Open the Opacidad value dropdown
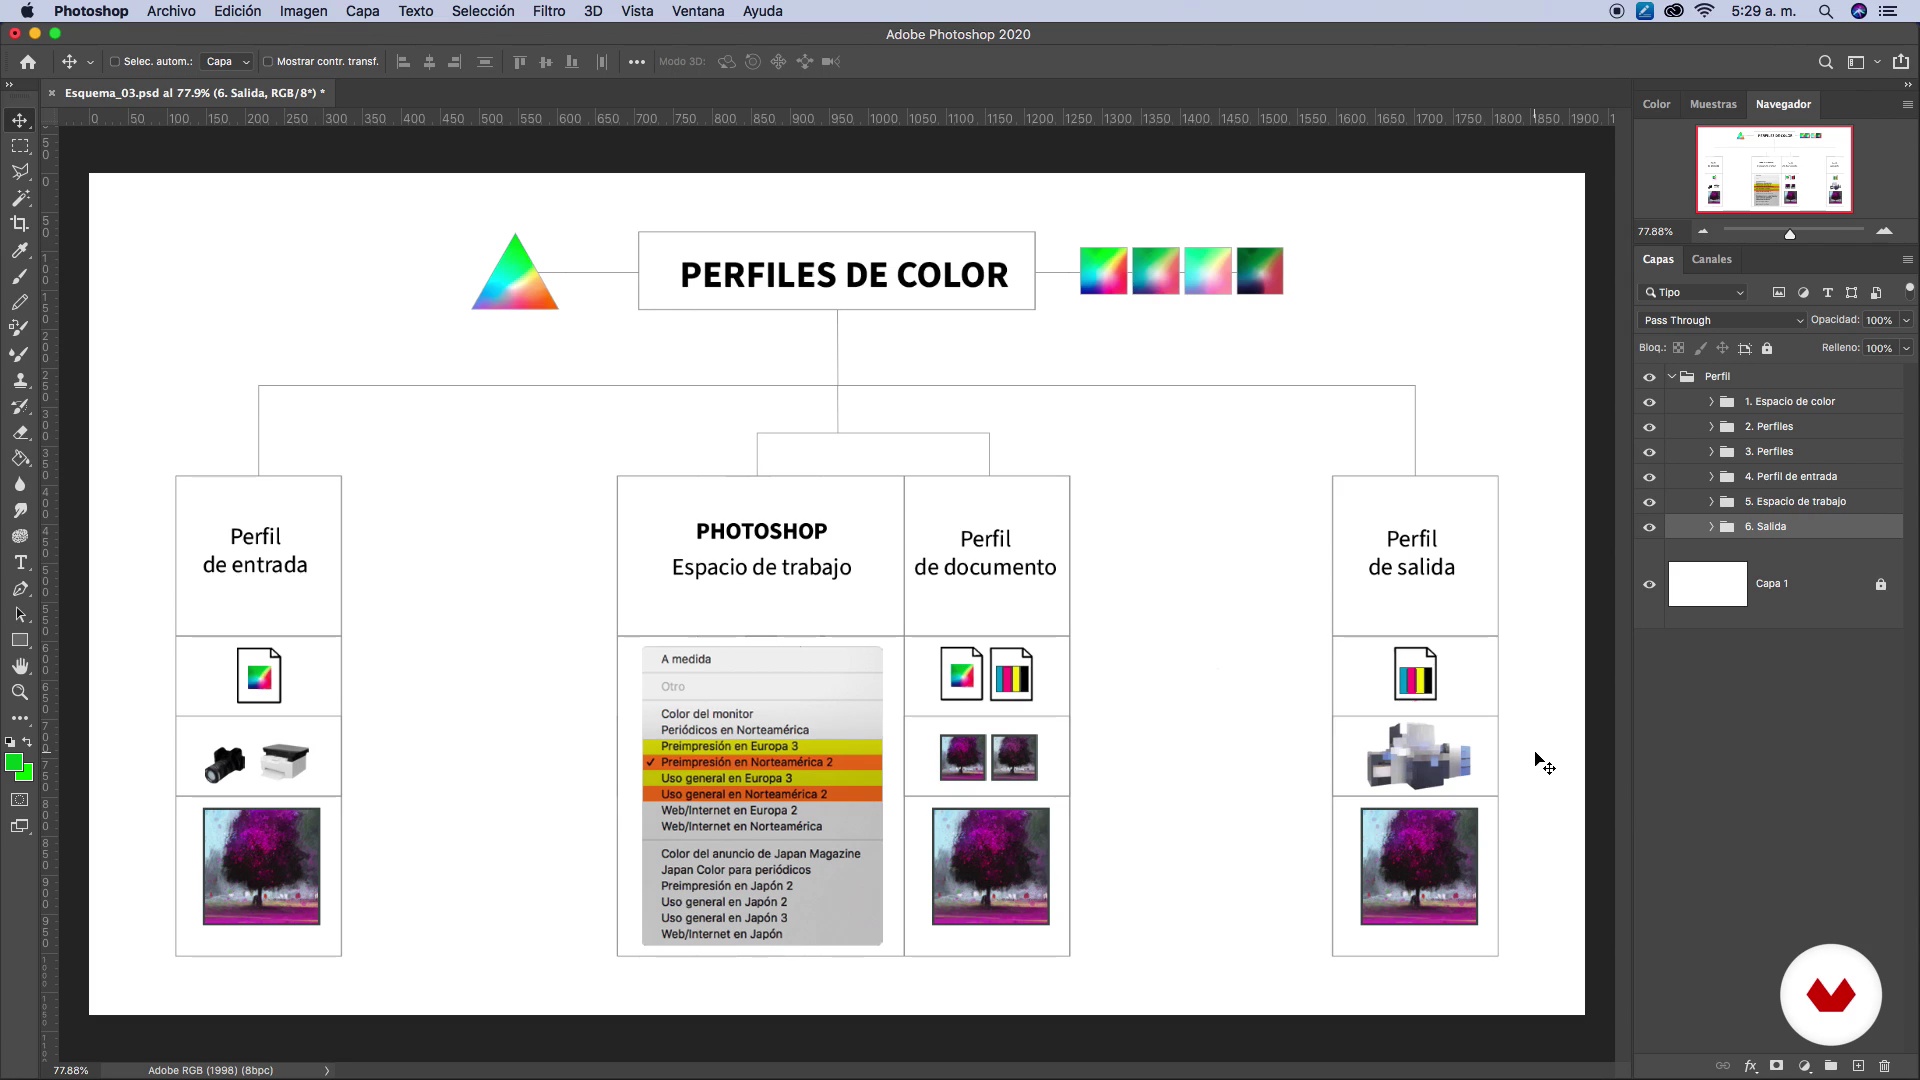Screen dimensions: 1920x1080 1907,320
